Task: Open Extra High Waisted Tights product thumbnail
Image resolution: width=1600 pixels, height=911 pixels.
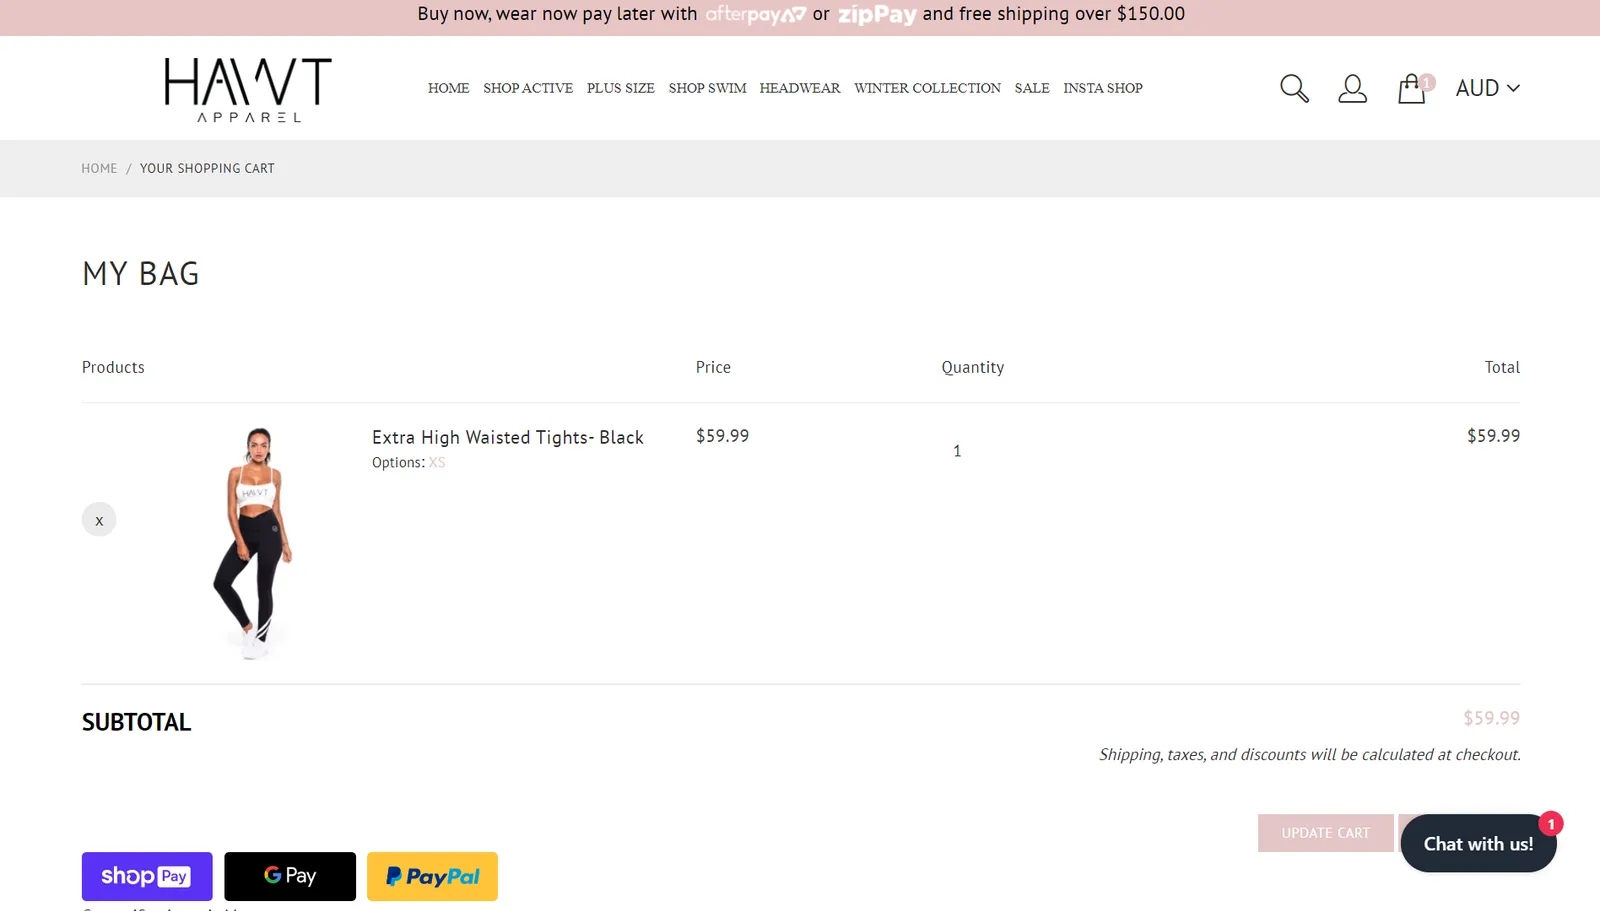Action: (x=253, y=543)
